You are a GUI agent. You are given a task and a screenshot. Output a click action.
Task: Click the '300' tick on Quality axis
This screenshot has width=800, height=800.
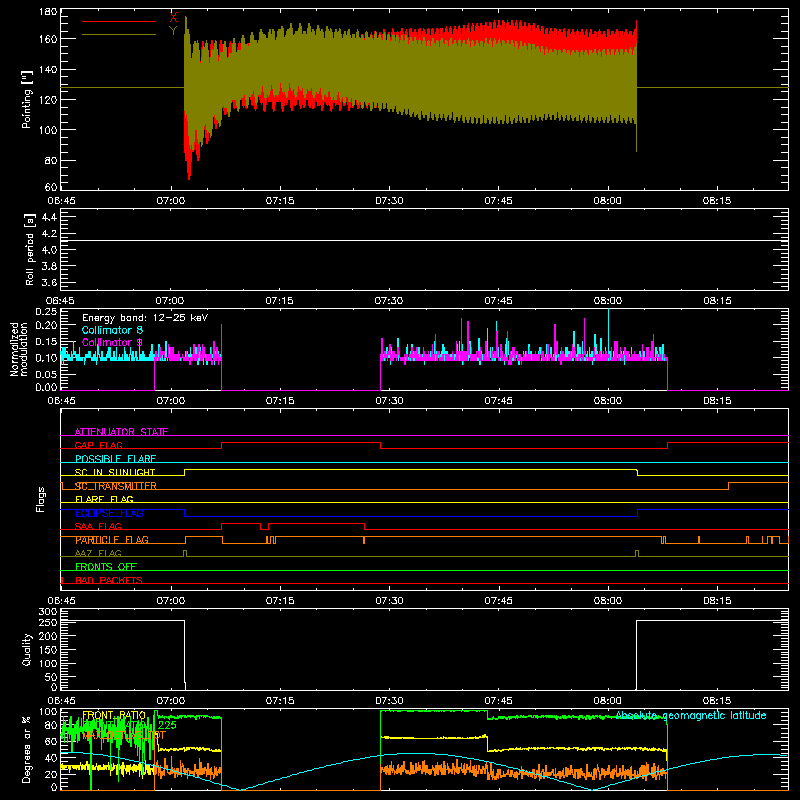pyautogui.click(x=48, y=612)
